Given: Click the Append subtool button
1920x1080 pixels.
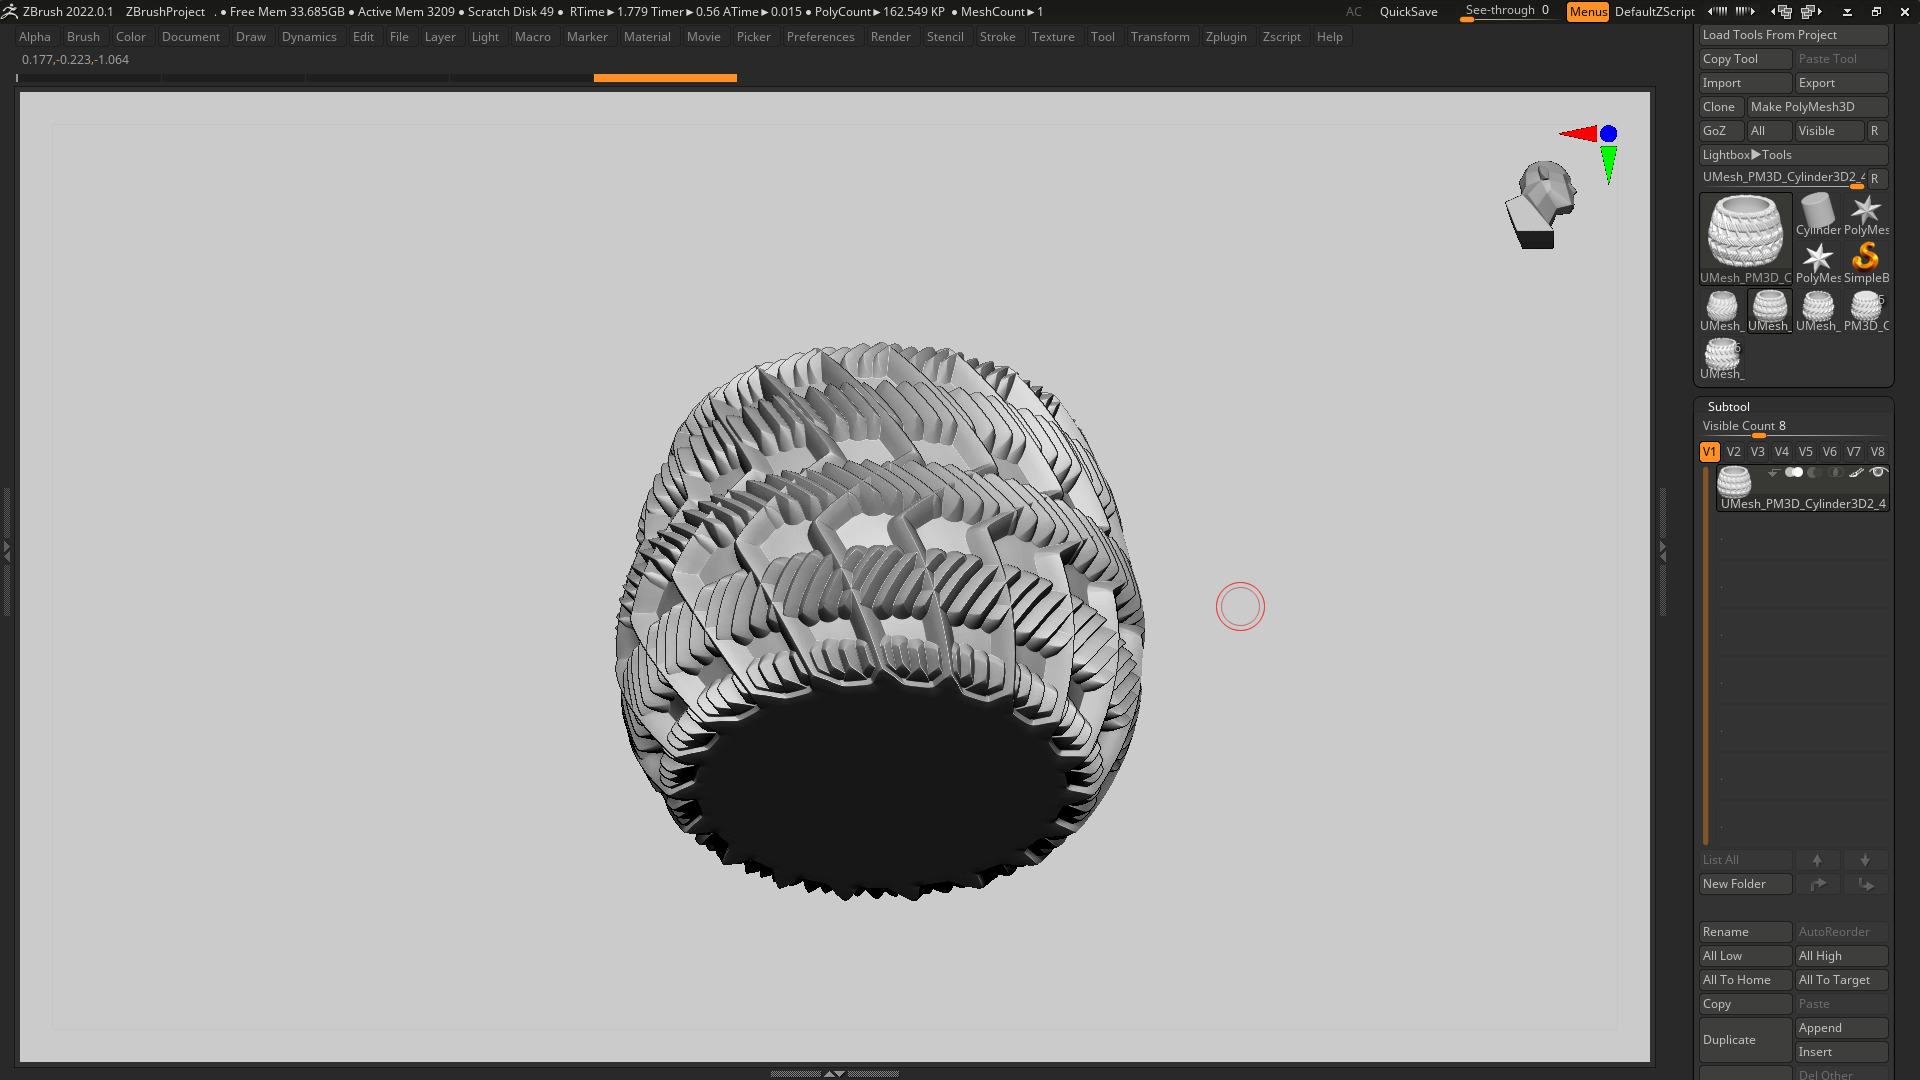Looking at the screenshot, I should [x=1841, y=1028].
